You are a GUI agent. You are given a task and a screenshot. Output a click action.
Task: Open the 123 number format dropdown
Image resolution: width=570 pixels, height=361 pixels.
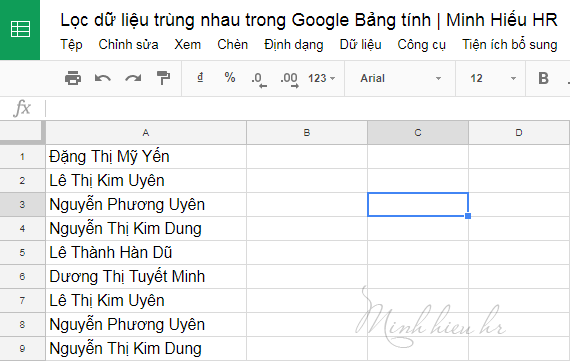[321, 78]
